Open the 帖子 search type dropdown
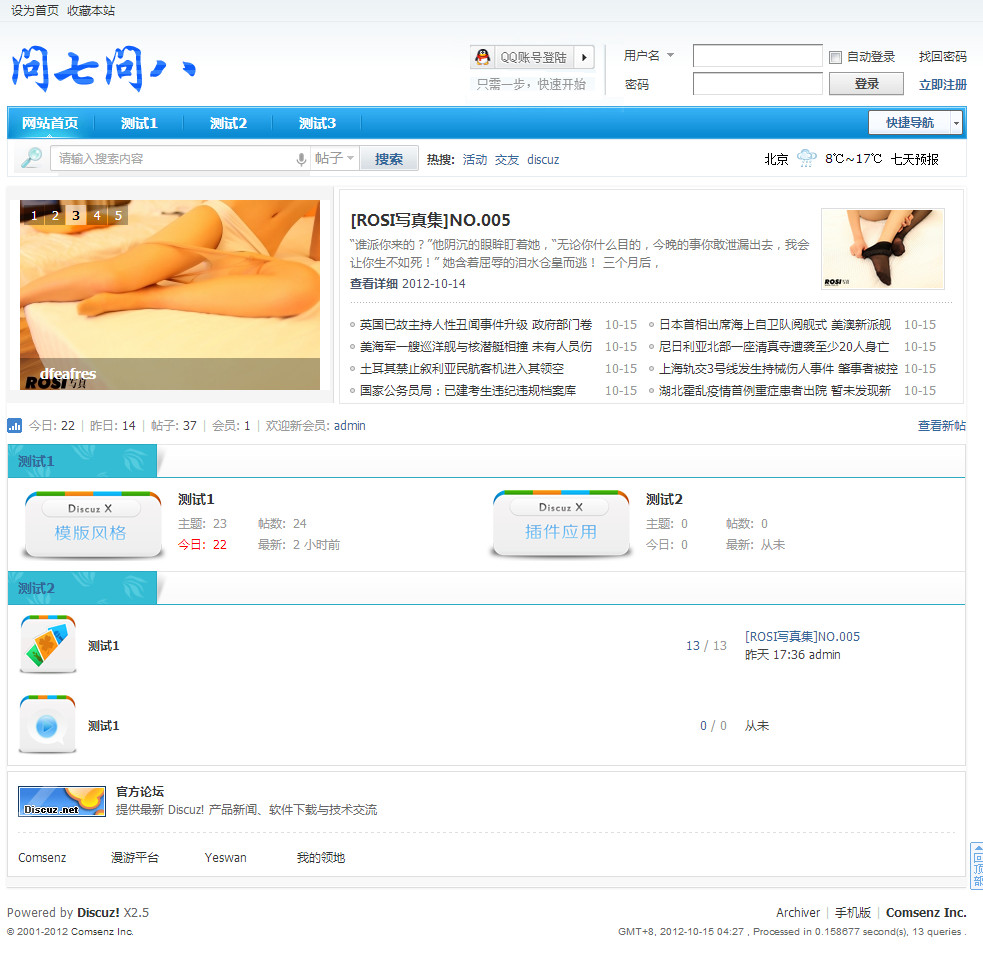 point(338,158)
